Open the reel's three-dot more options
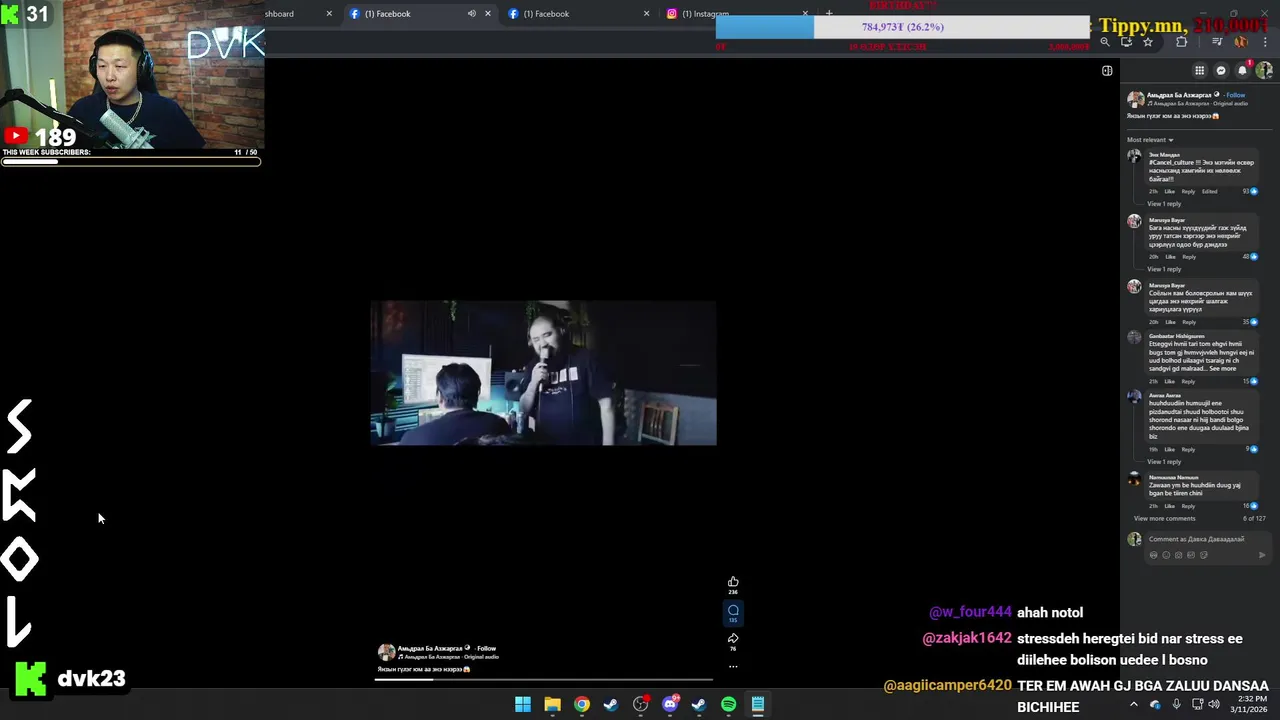 [x=733, y=666]
